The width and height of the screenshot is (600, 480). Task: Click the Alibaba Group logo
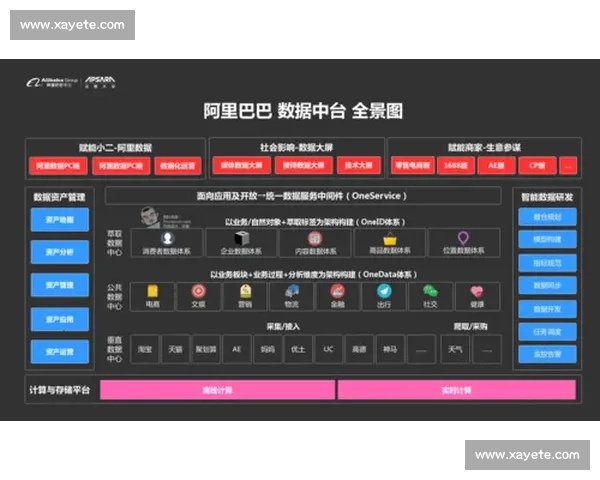pyautogui.click(x=52, y=82)
